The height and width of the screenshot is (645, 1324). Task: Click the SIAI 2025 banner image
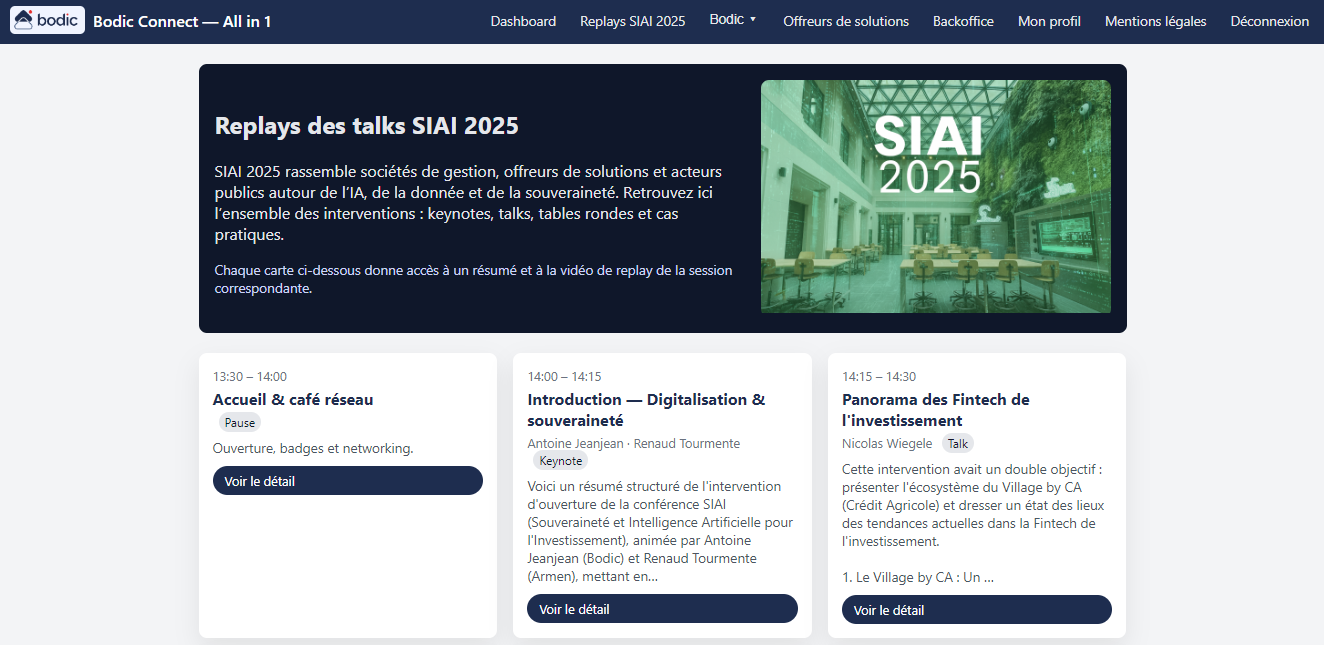936,196
